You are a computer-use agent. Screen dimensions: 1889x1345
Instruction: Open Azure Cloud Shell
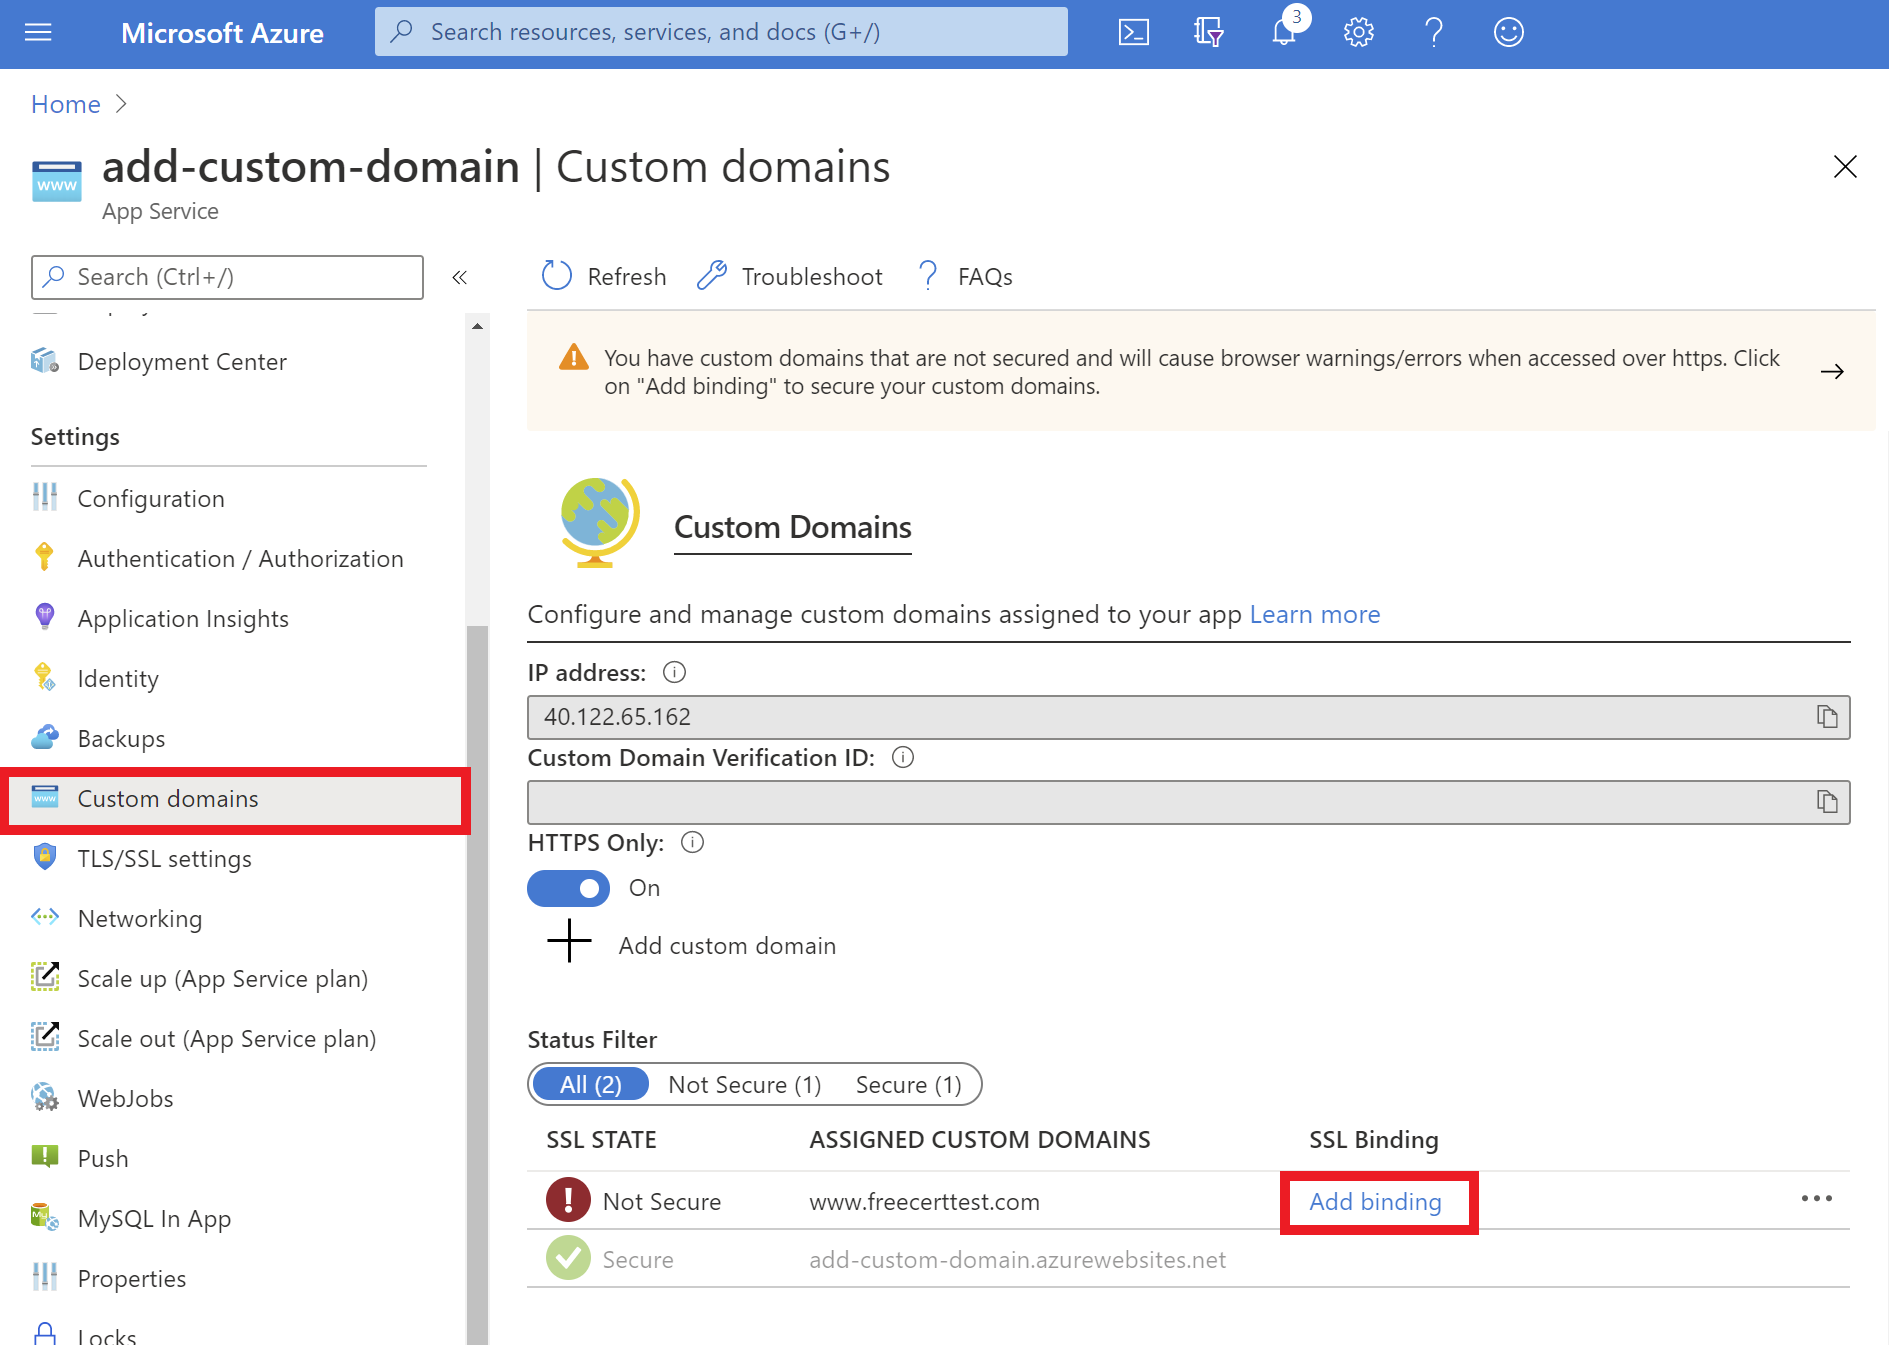click(x=1133, y=31)
